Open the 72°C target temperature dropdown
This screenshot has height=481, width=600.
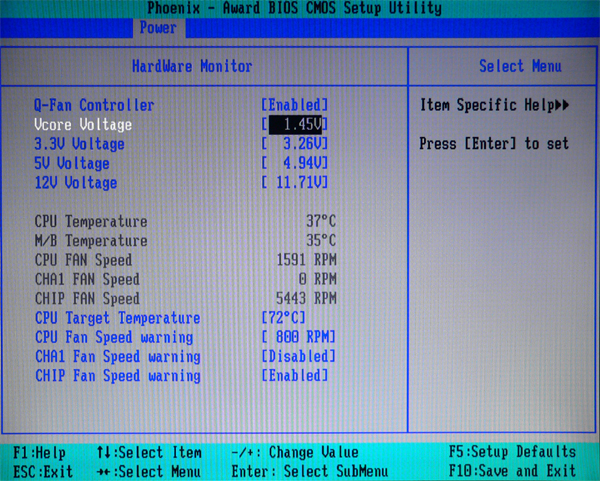(284, 318)
